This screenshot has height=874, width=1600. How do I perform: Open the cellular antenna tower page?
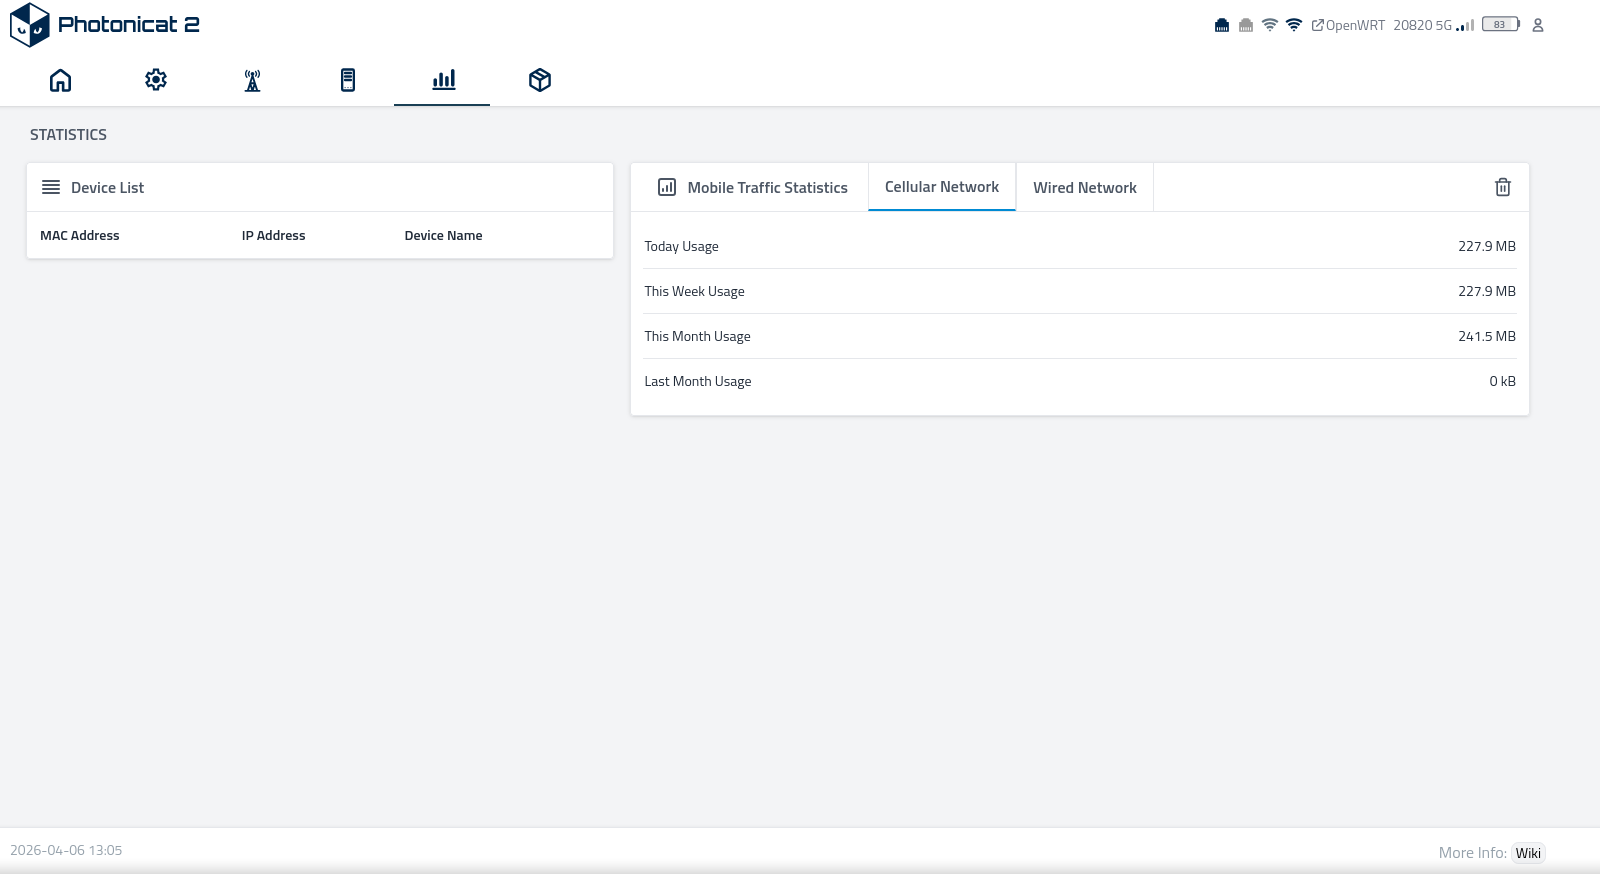pyautogui.click(x=252, y=80)
